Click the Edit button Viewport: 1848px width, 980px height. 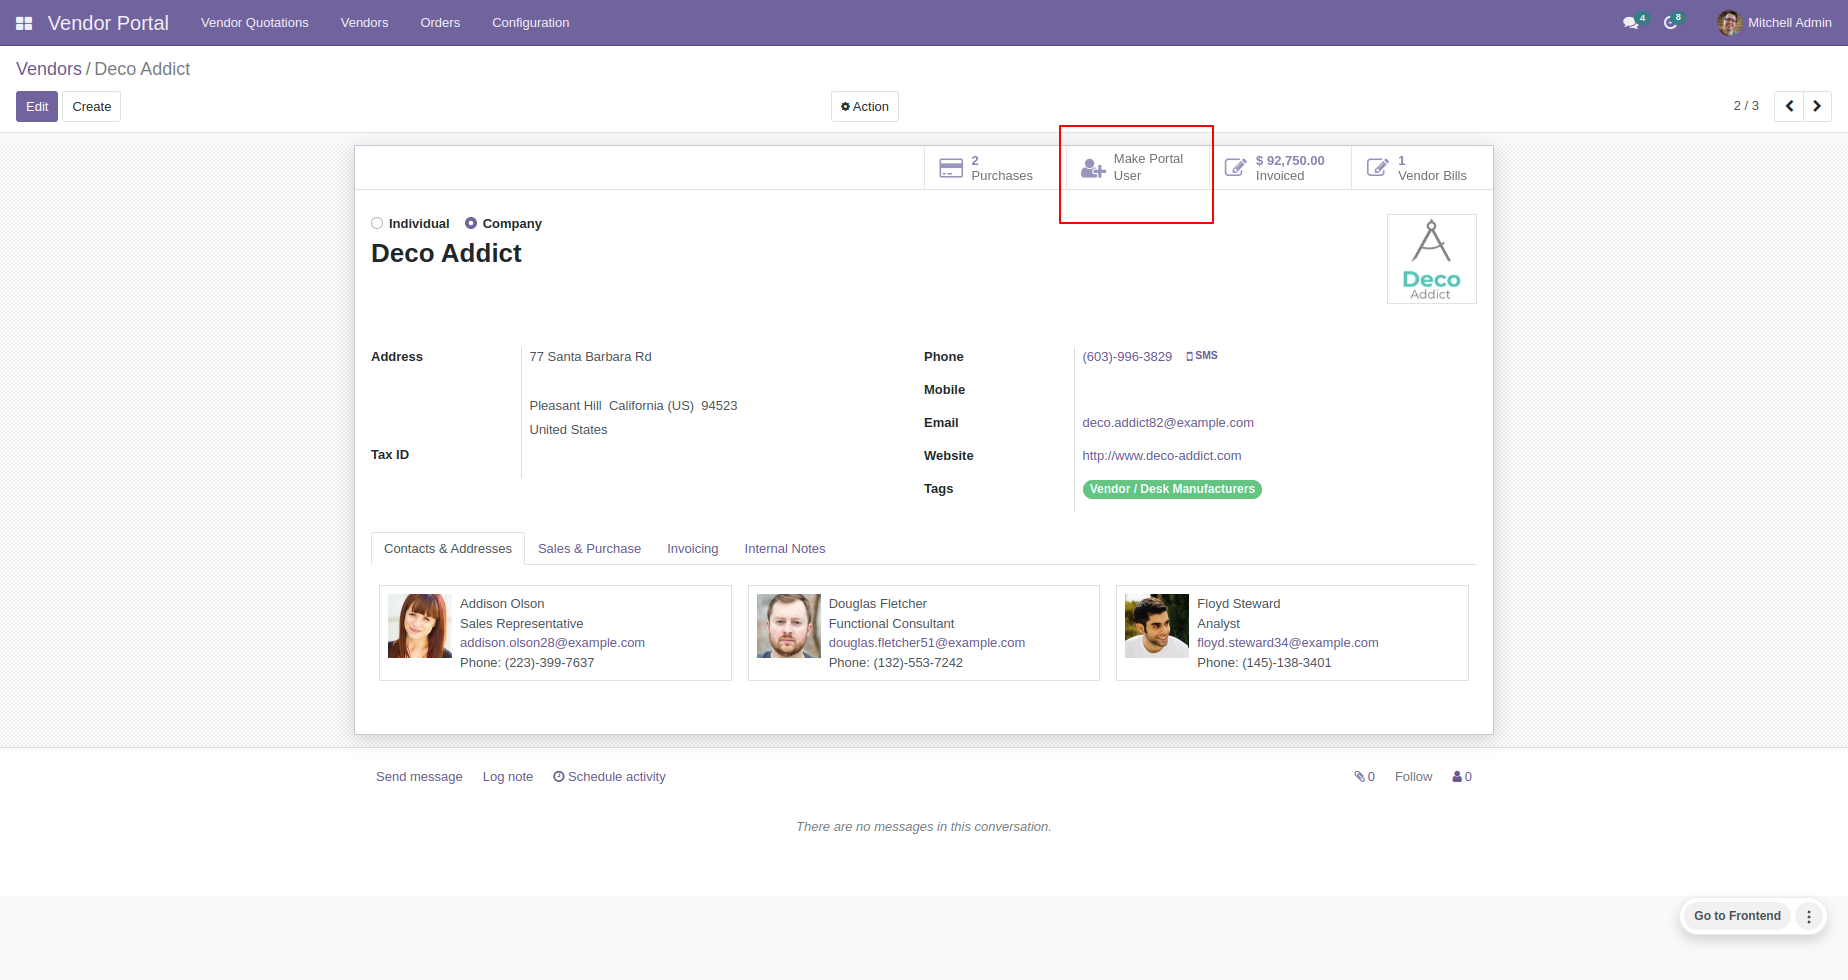(x=37, y=107)
